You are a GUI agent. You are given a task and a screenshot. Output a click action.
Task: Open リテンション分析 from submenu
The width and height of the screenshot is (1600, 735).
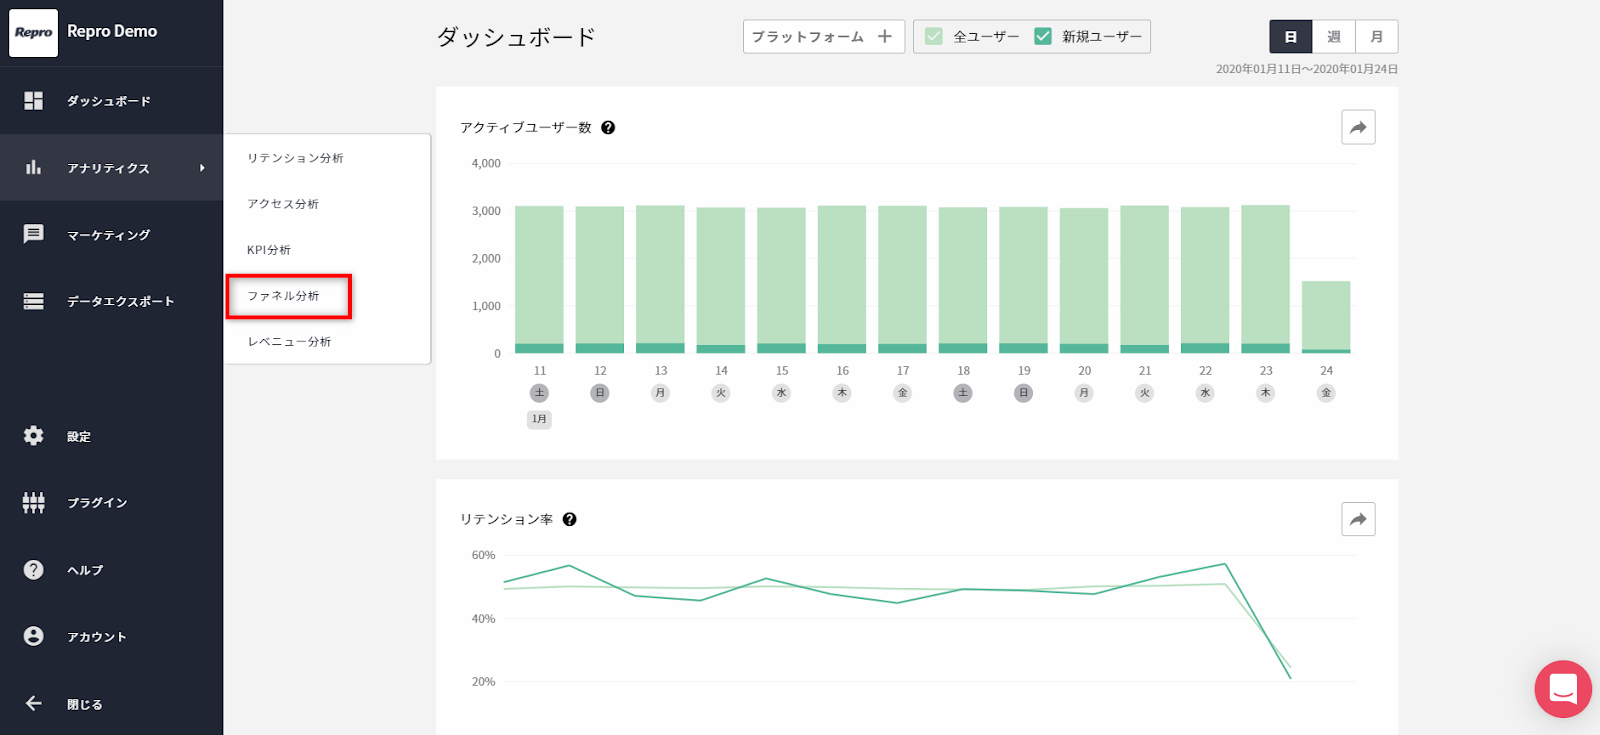(x=295, y=158)
